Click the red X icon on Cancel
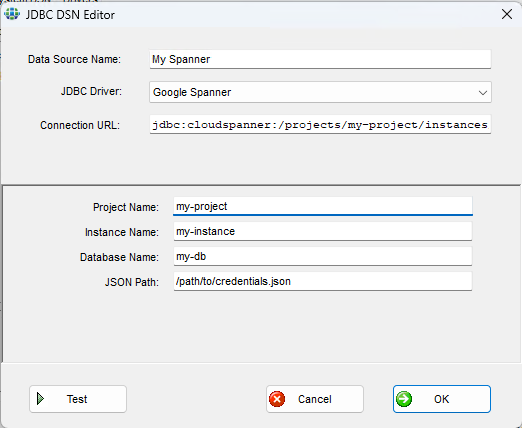The width and height of the screenshot is (522, 428). pos(277,399)
